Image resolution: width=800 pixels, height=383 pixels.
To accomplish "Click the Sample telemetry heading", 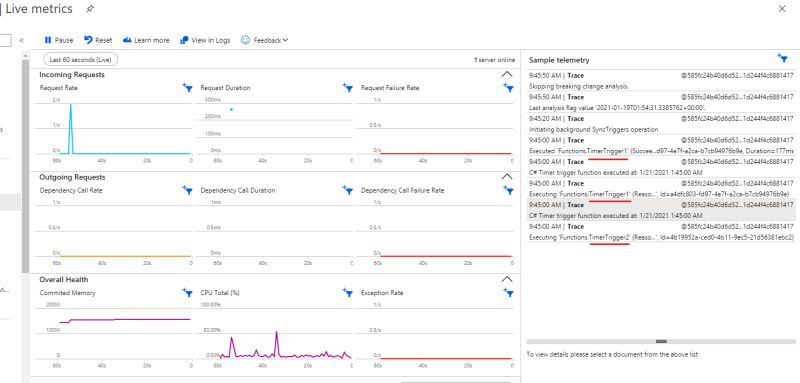I will pyautogui.click(x=559, y=60).
